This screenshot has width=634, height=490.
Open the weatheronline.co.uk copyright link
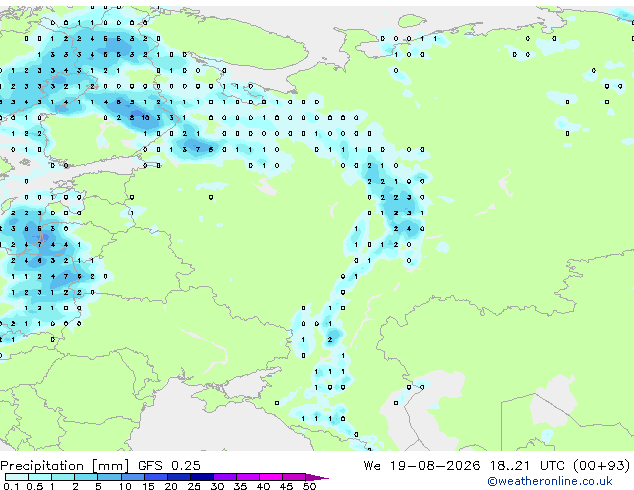click(x=550, y=481)
